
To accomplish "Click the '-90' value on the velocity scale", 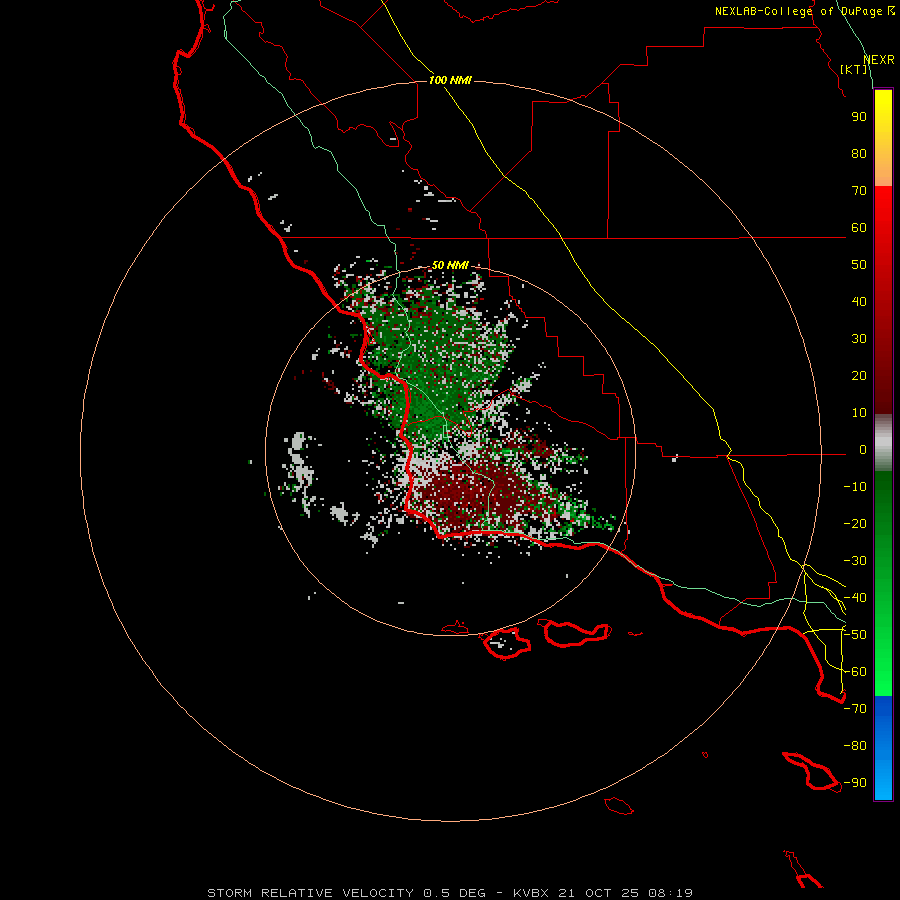I will (x=855, y=783).
